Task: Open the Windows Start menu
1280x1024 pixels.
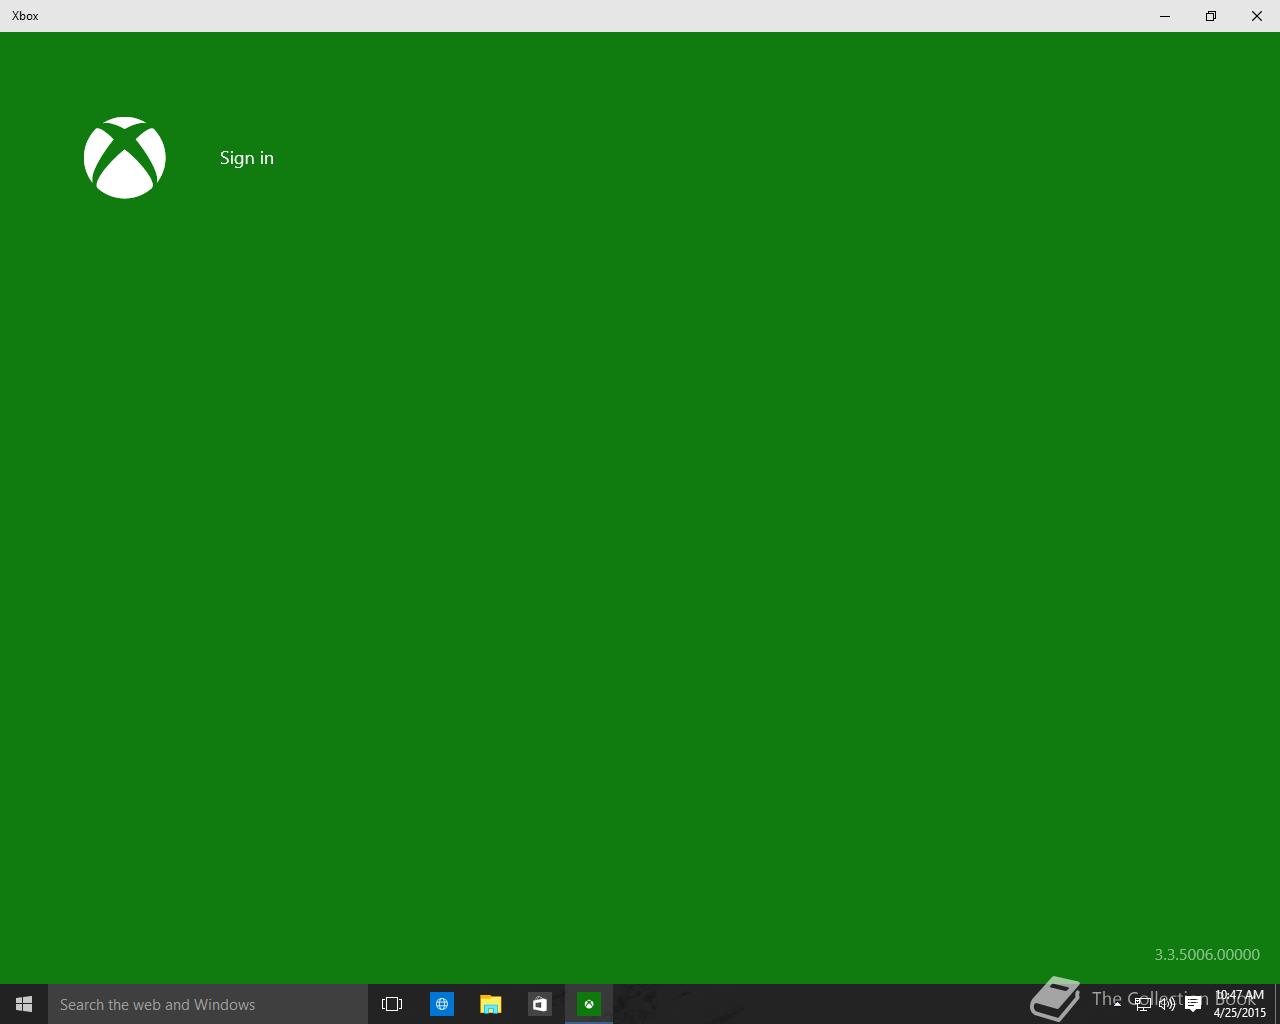Action: 24,1004
